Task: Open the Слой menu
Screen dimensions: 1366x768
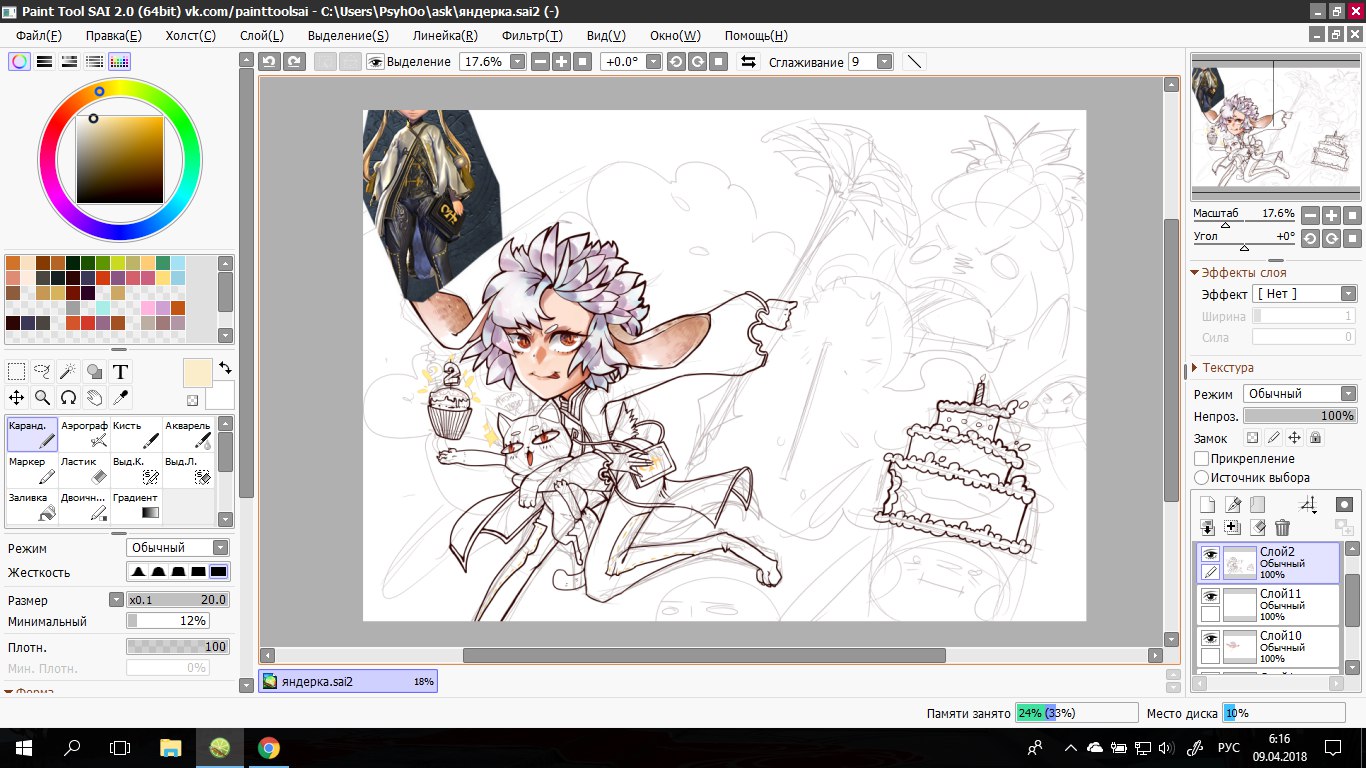Action: [x=262, y=35]
